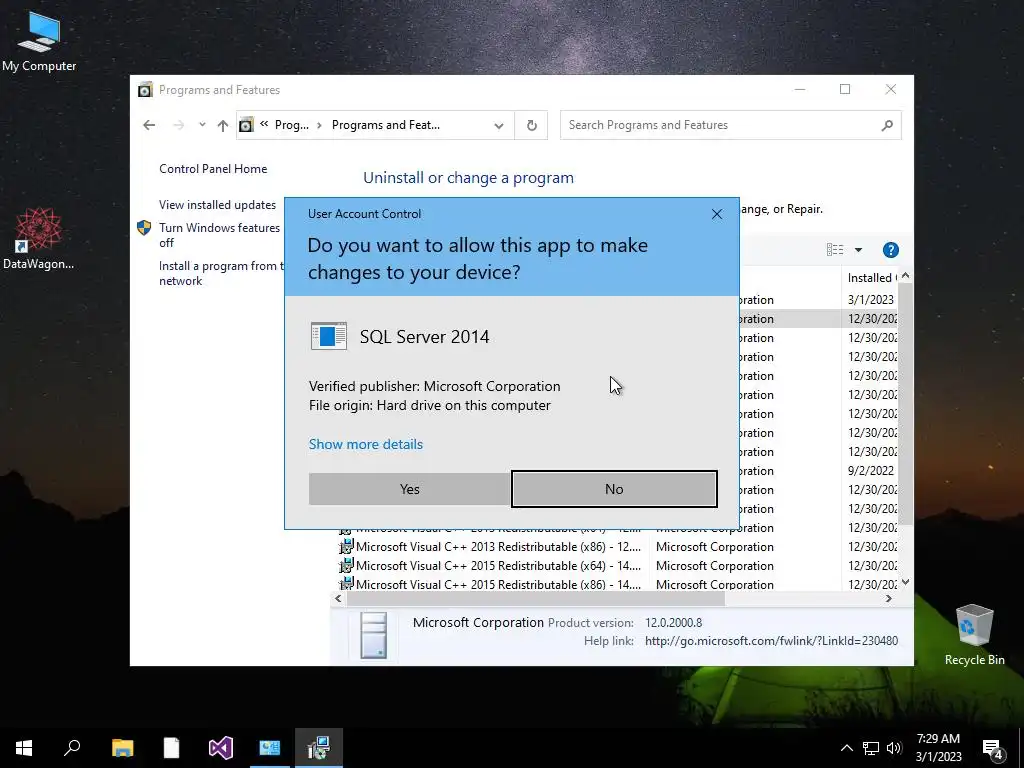Screen dimensions: 1024x768
Task: Click the change view icon
Action: 835,249
